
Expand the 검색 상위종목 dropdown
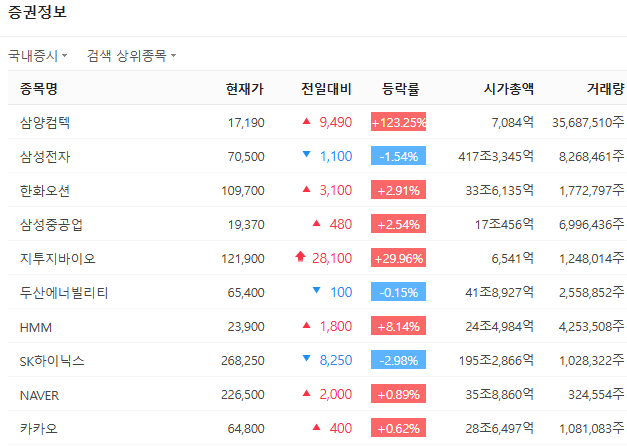(x=132, y=56)
